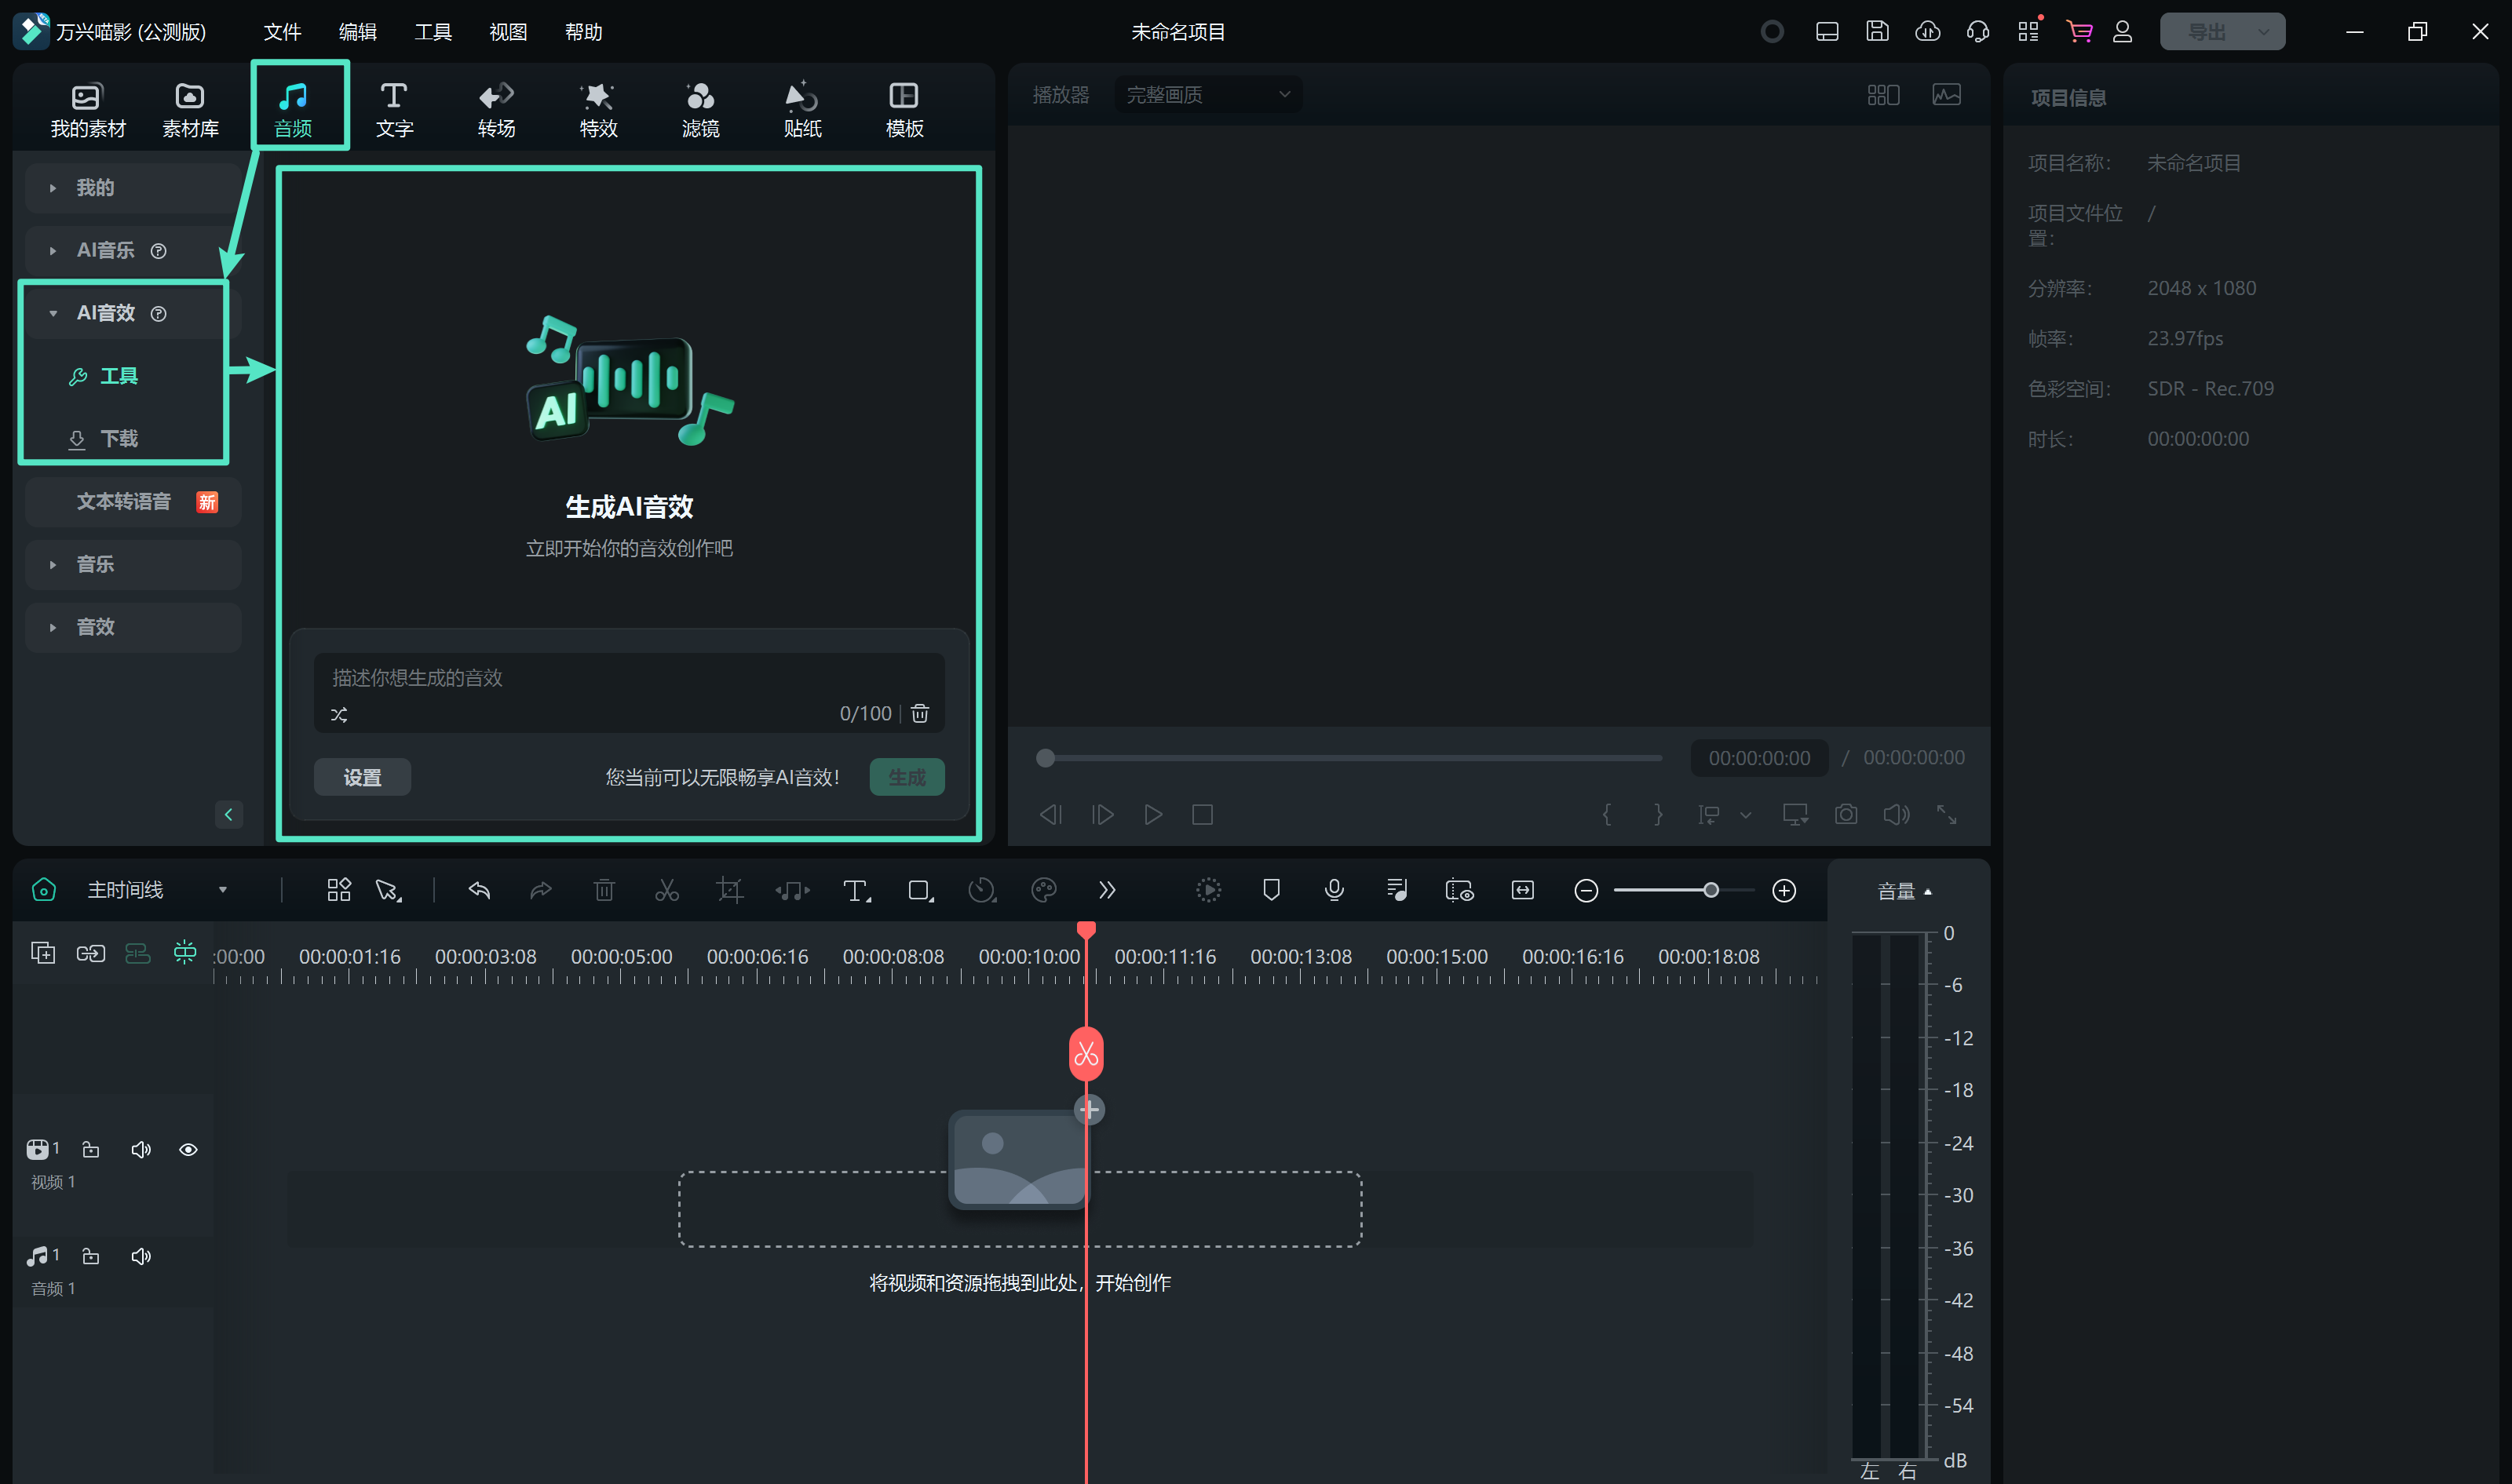
Task: Click the 工具 tool item in sidebar
Action: (x=120, y=374)
